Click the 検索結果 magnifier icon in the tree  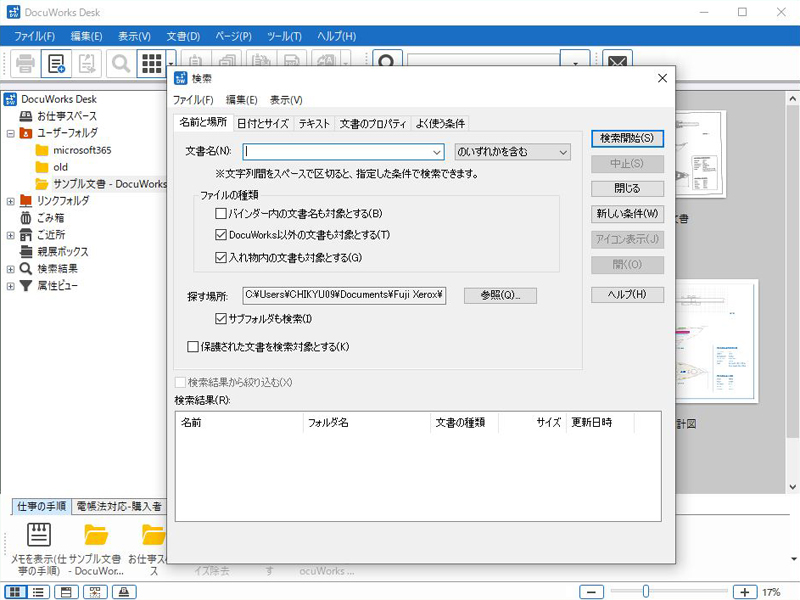point(26,268)
